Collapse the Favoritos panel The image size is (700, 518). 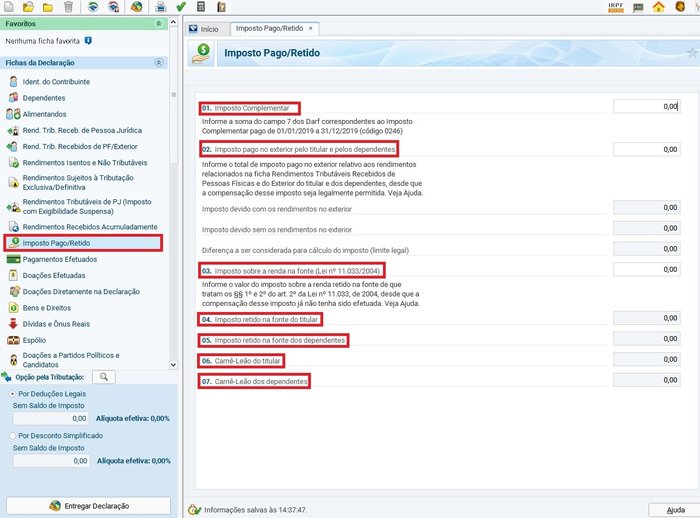pyautogui.click(x=158, y=23)
